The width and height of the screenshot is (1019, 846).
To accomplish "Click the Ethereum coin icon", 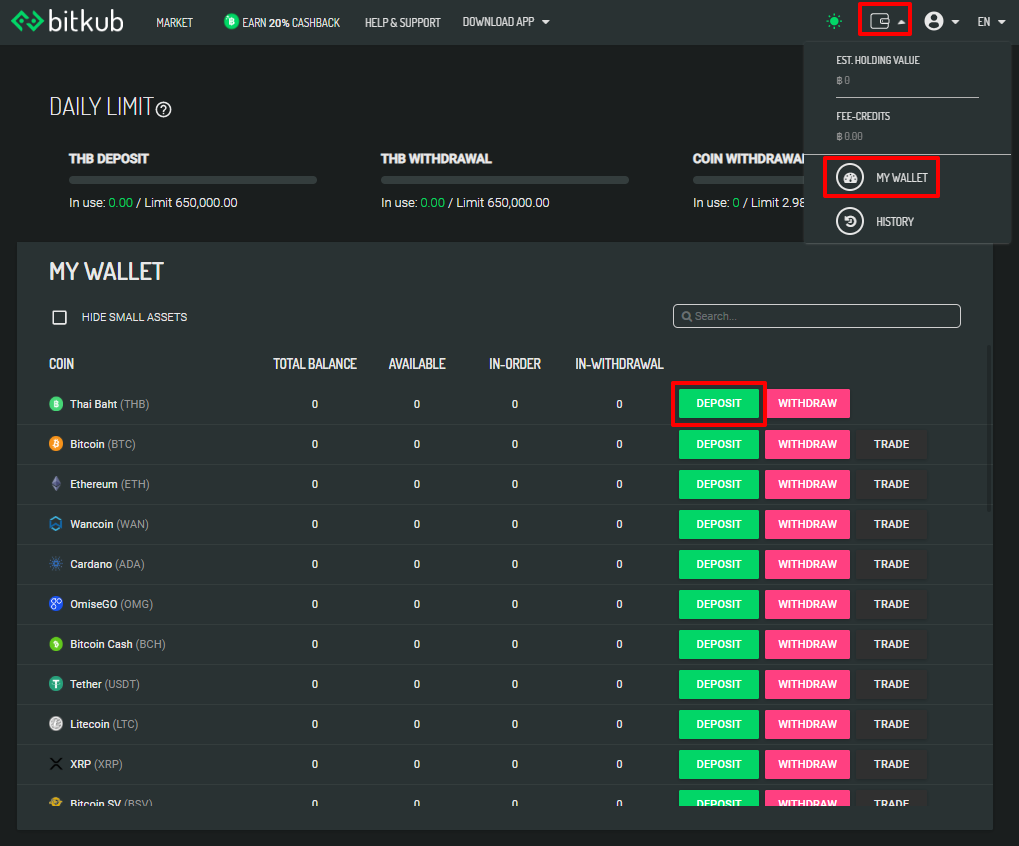I will [x=56, y=484].
